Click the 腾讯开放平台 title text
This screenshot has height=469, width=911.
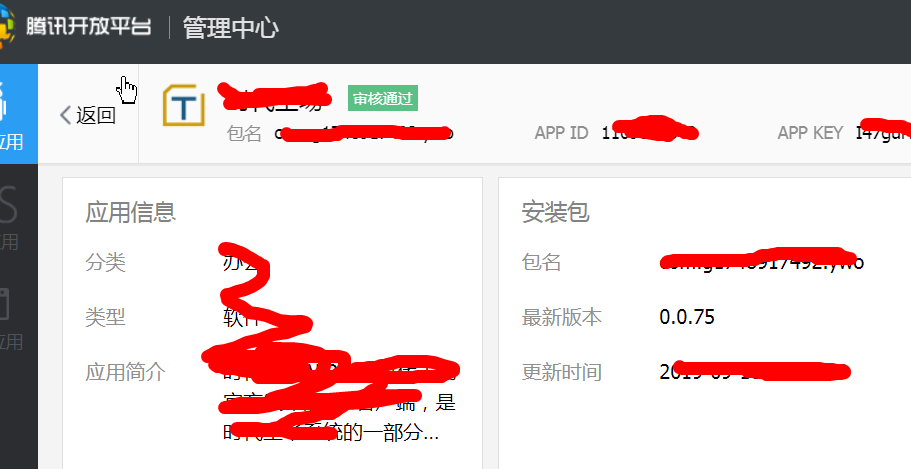pyautogui.click(x=89, y=27)
